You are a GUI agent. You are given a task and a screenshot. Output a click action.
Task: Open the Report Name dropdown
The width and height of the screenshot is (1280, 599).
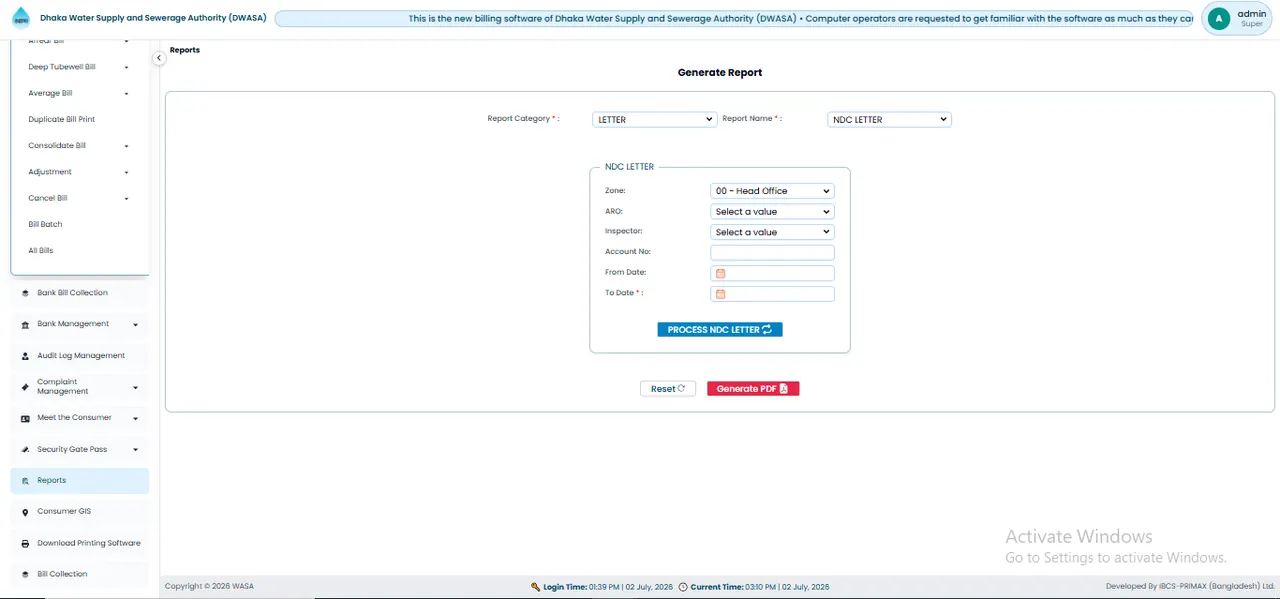click(x=890, y=119)
